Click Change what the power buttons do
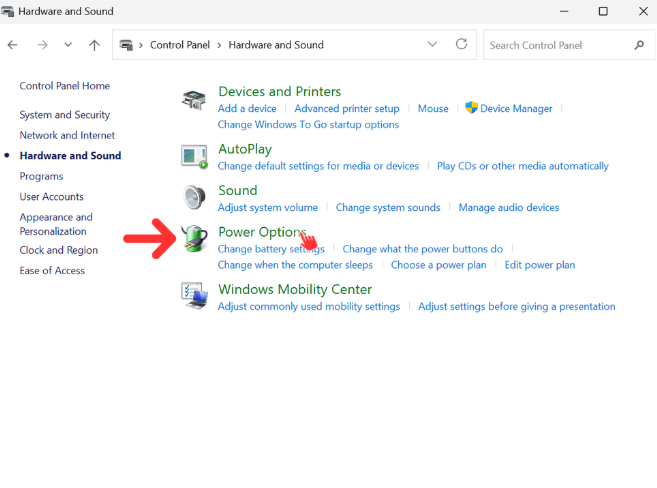Viewport: 657px width, 488px height. pos(422,249)
